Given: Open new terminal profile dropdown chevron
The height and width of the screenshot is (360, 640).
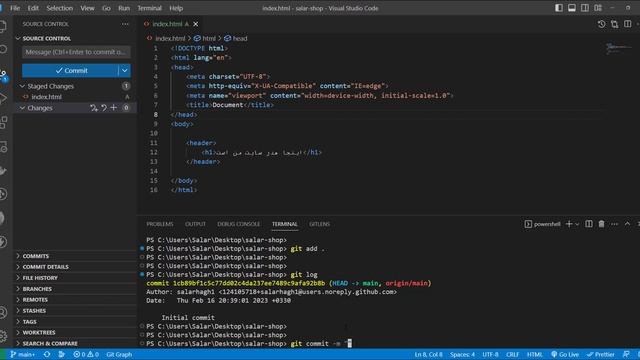Looking at the screenshot, I should 577,224.
